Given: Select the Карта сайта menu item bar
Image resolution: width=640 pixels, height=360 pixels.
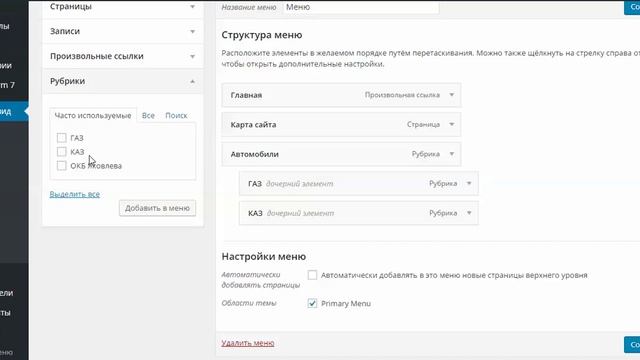Looking at the screenshot, I should tap(341, 124).
